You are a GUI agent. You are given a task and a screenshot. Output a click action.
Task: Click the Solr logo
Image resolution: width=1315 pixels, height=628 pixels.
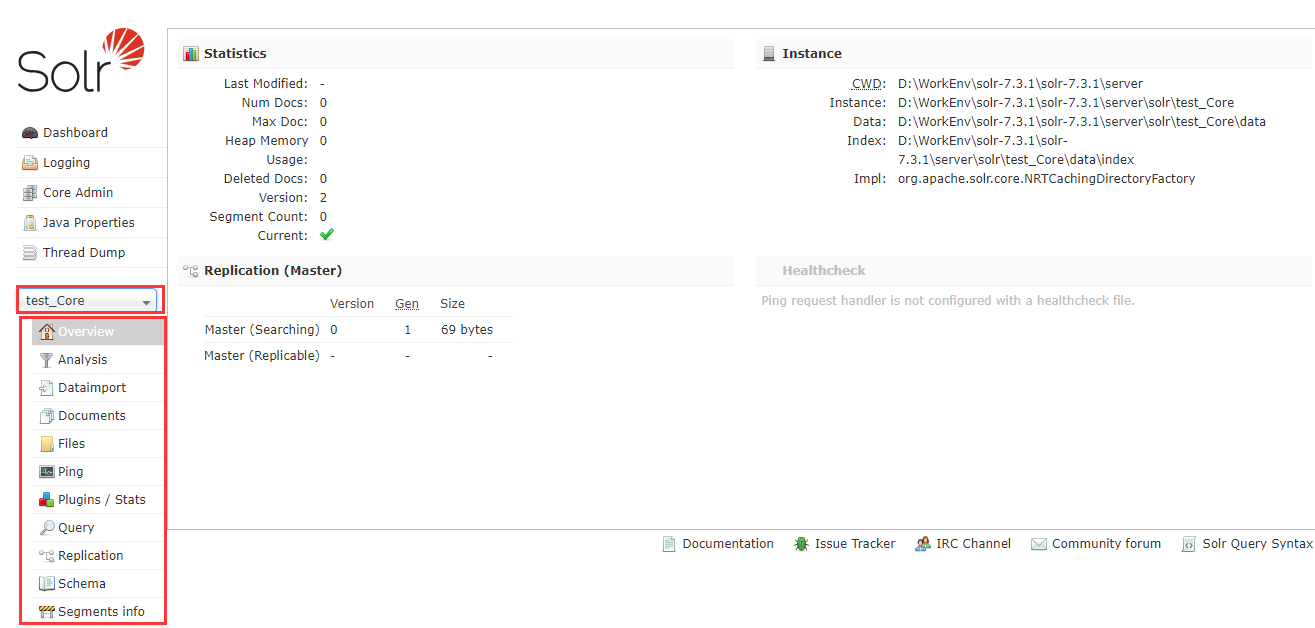coord(81,61)
